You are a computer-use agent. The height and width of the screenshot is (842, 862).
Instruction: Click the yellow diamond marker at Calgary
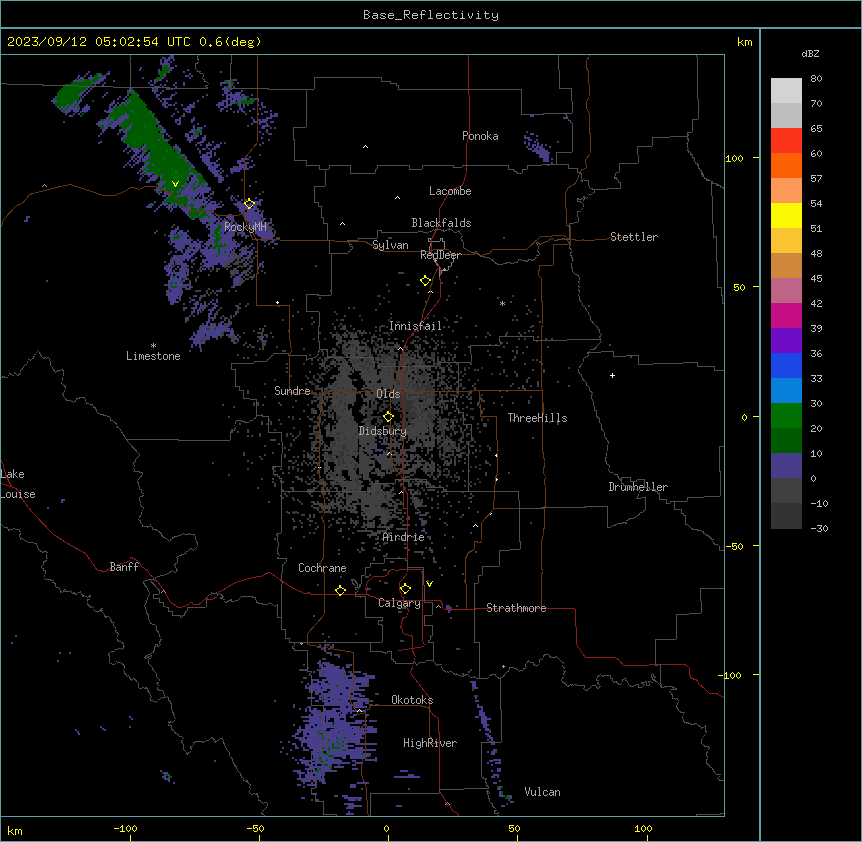coord(405,589)
